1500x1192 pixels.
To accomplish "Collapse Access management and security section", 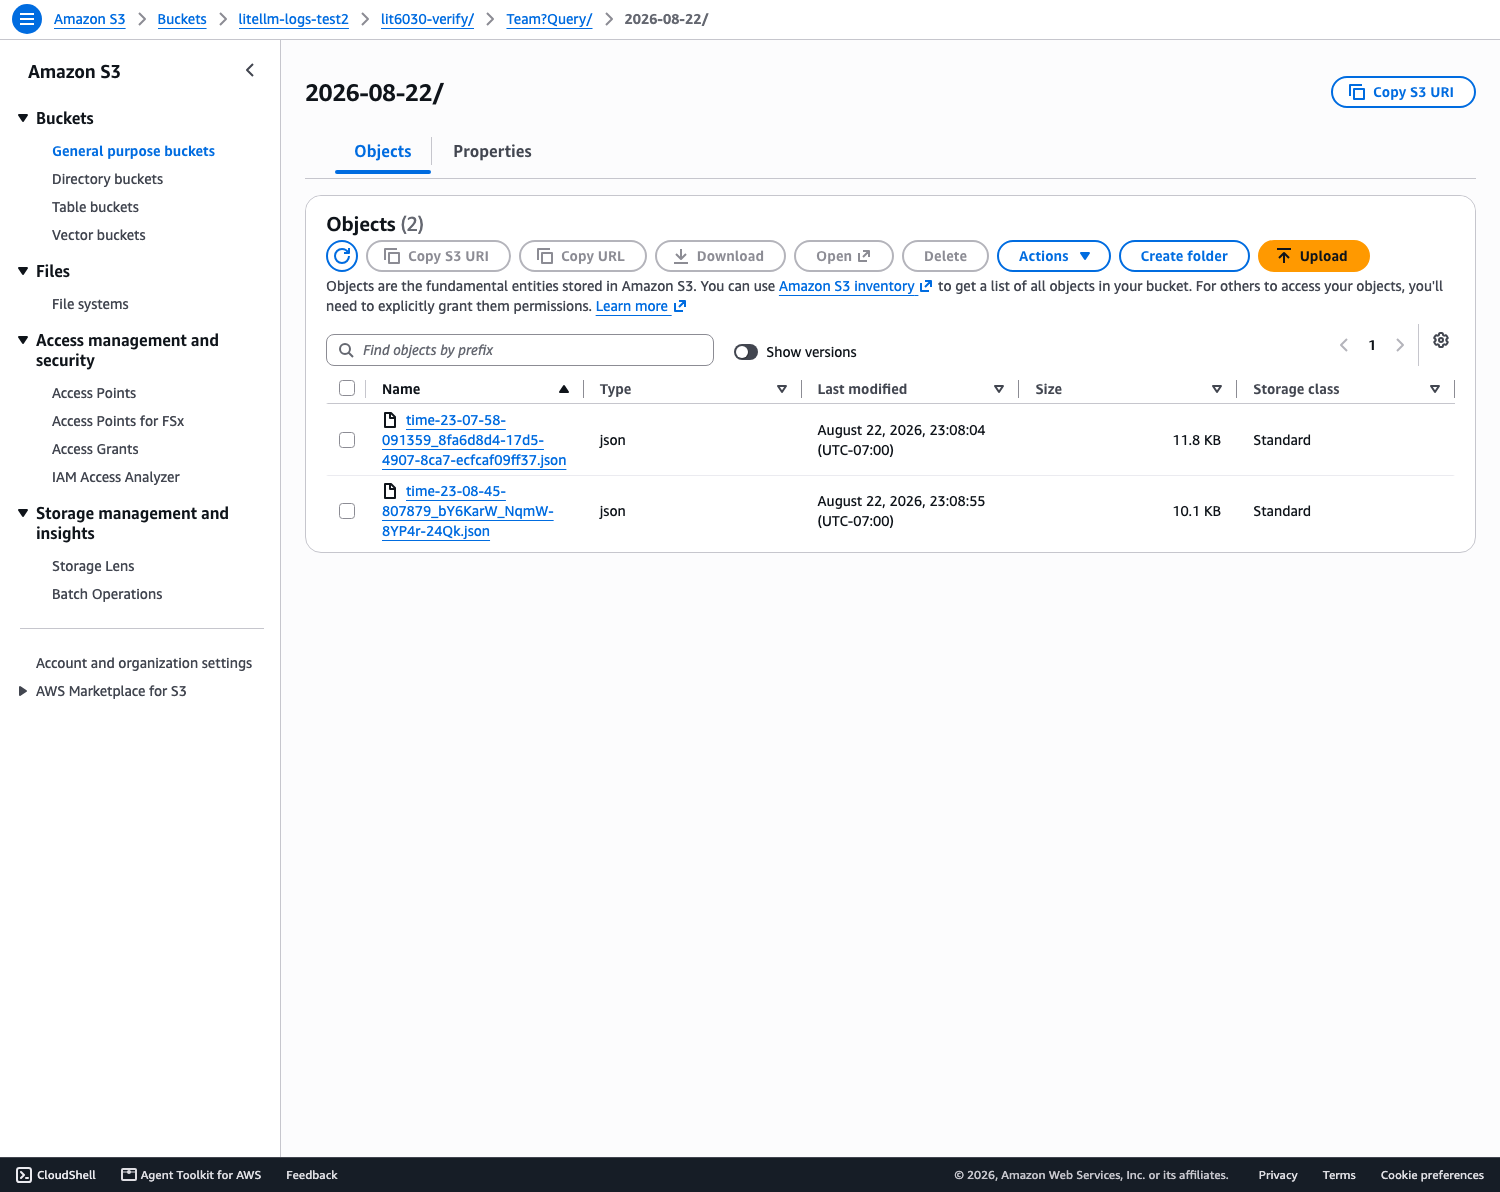I will point(23,340).
